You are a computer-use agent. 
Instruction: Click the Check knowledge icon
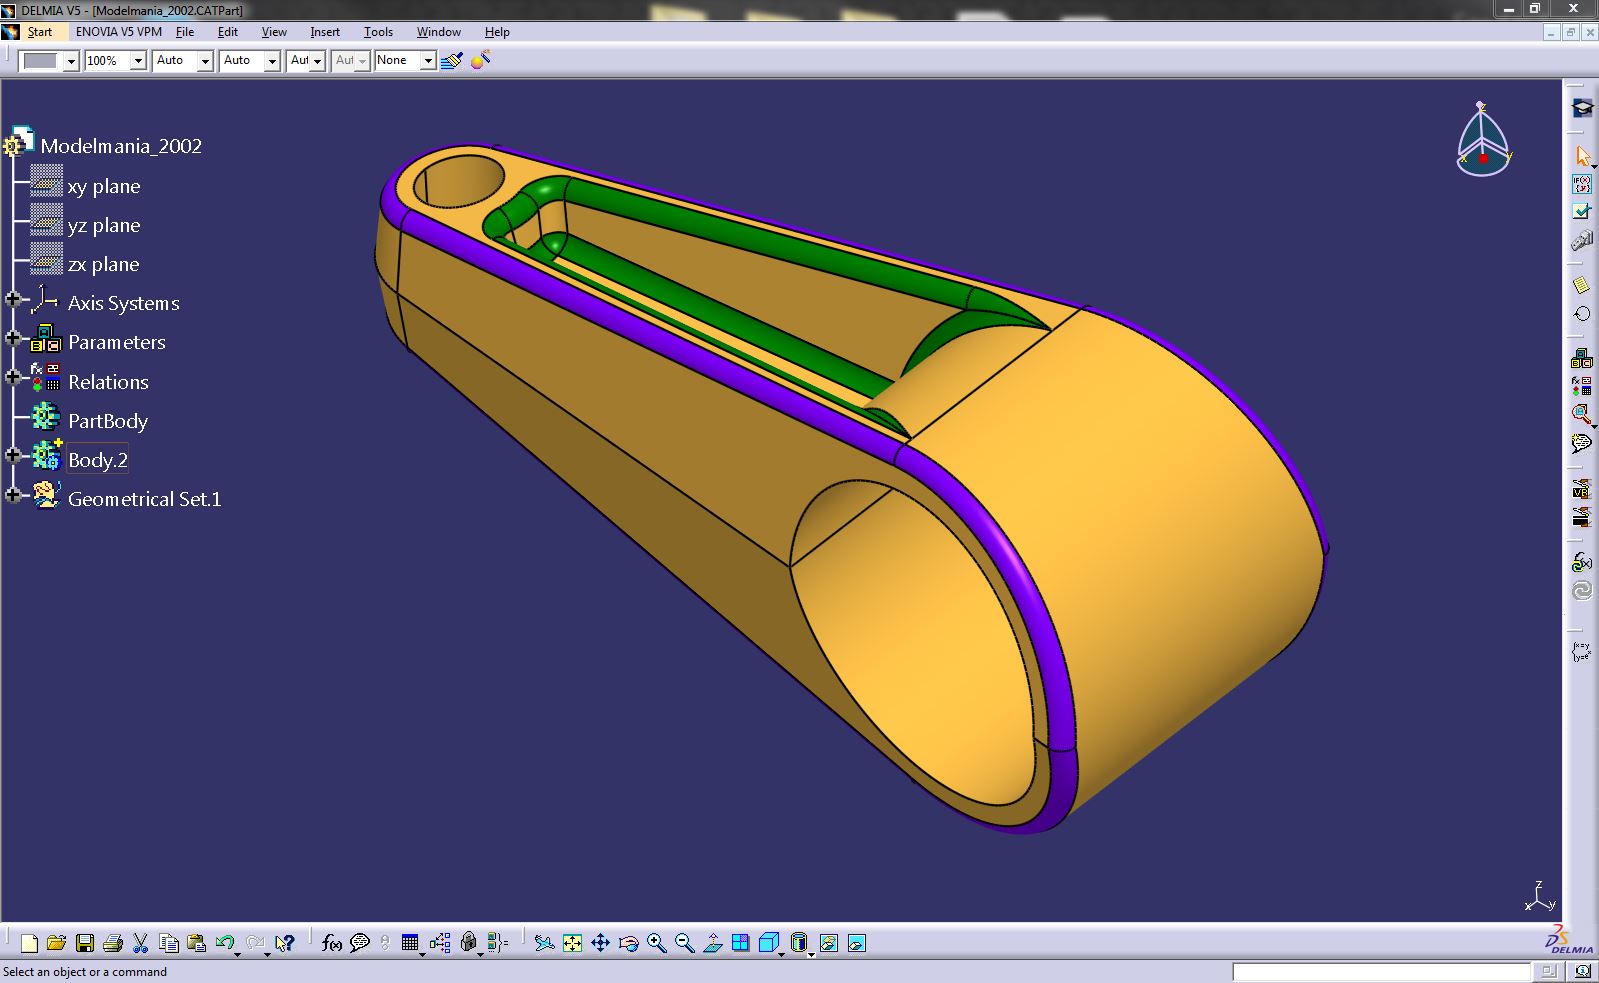tap(1581, 212)
